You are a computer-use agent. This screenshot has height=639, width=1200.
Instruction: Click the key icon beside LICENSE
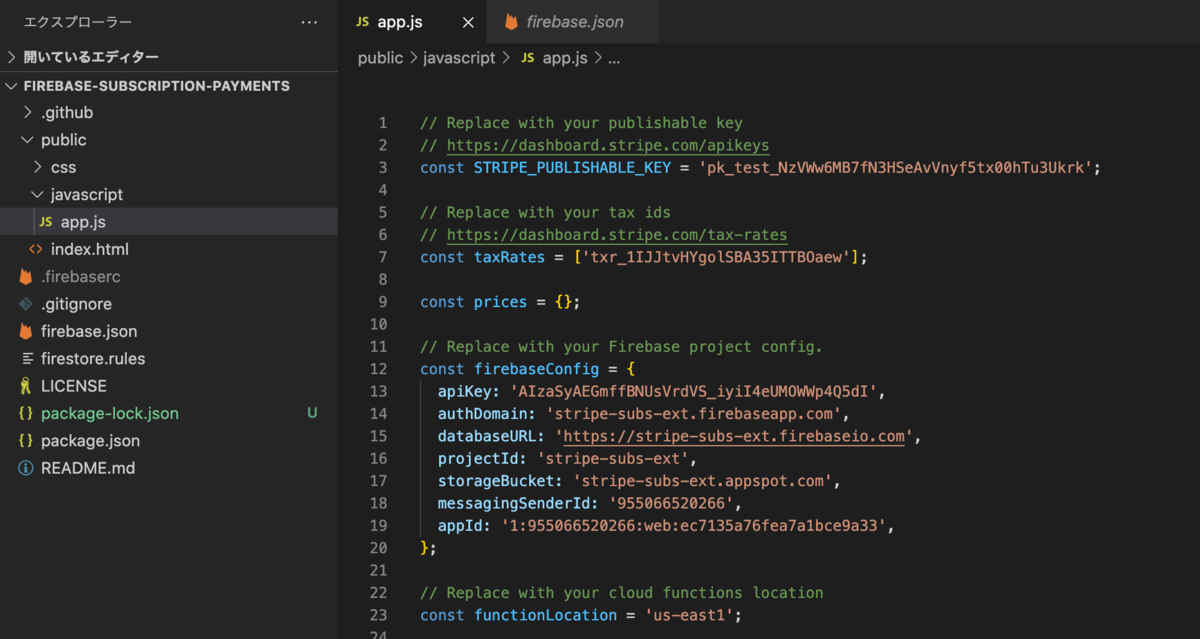(x=25, y=386)
